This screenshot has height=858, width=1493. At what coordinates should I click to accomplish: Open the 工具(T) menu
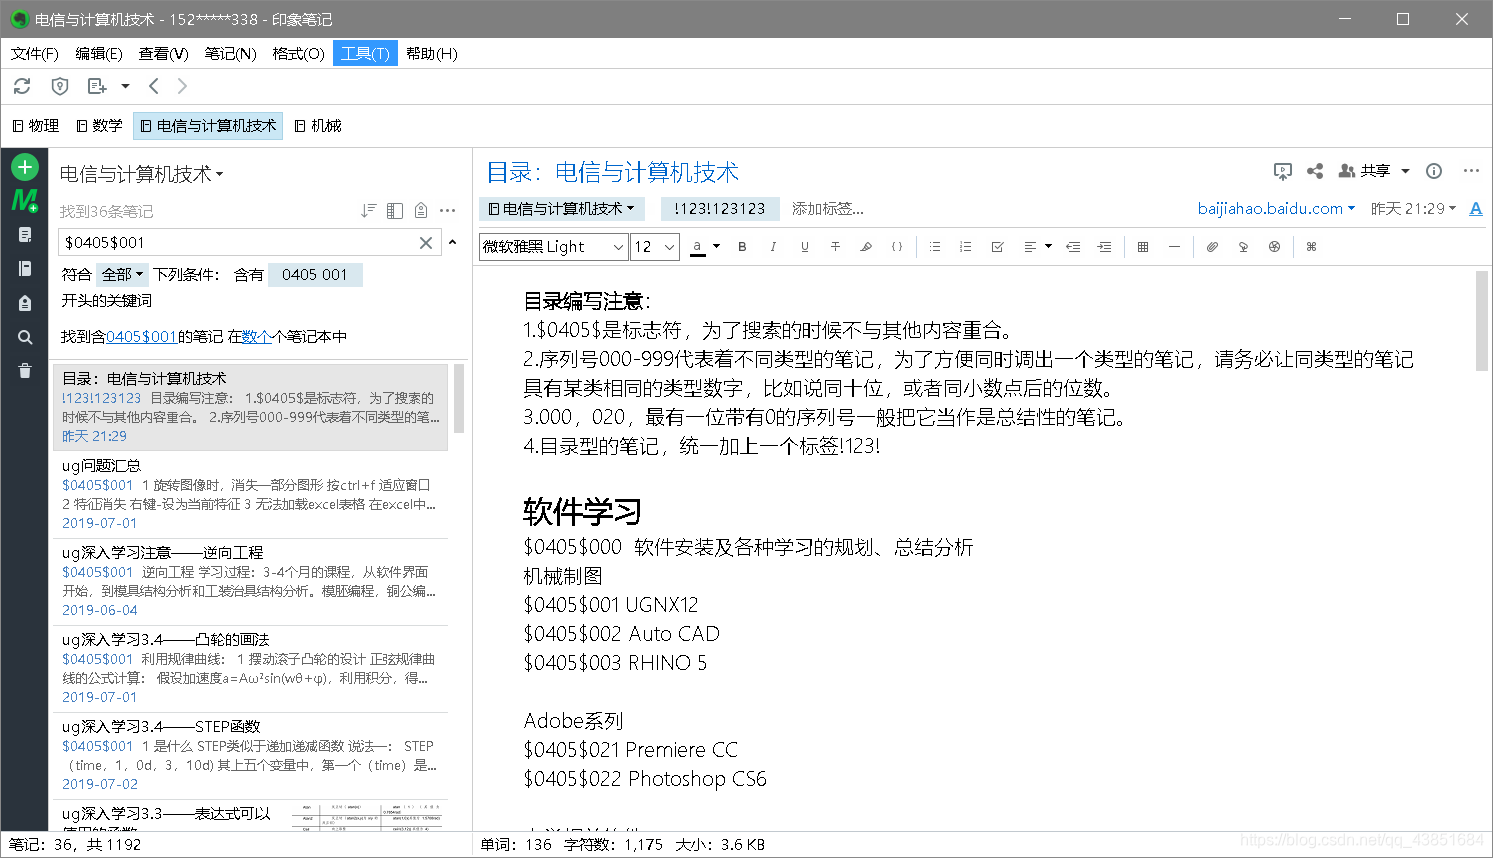[365, 53]
